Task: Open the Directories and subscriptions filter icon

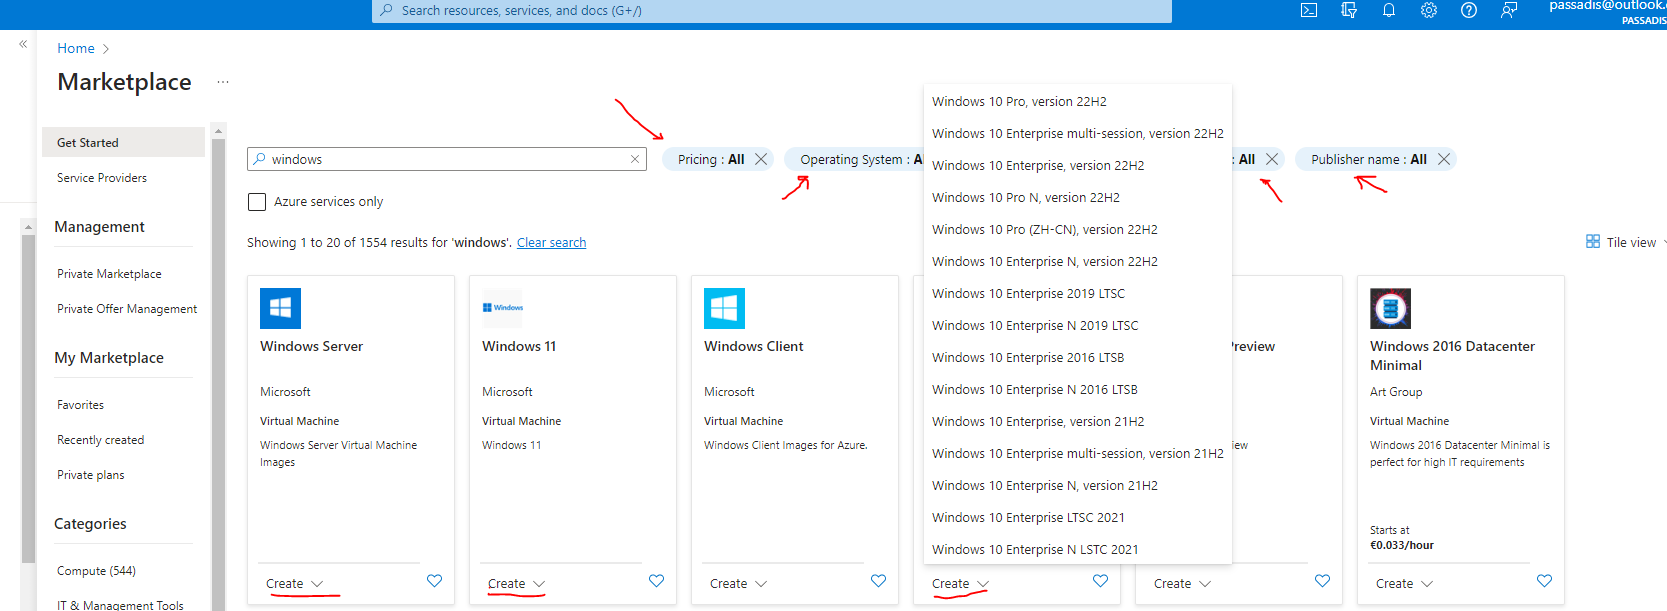Action: pyautogui.click(x=1349, y=10)
